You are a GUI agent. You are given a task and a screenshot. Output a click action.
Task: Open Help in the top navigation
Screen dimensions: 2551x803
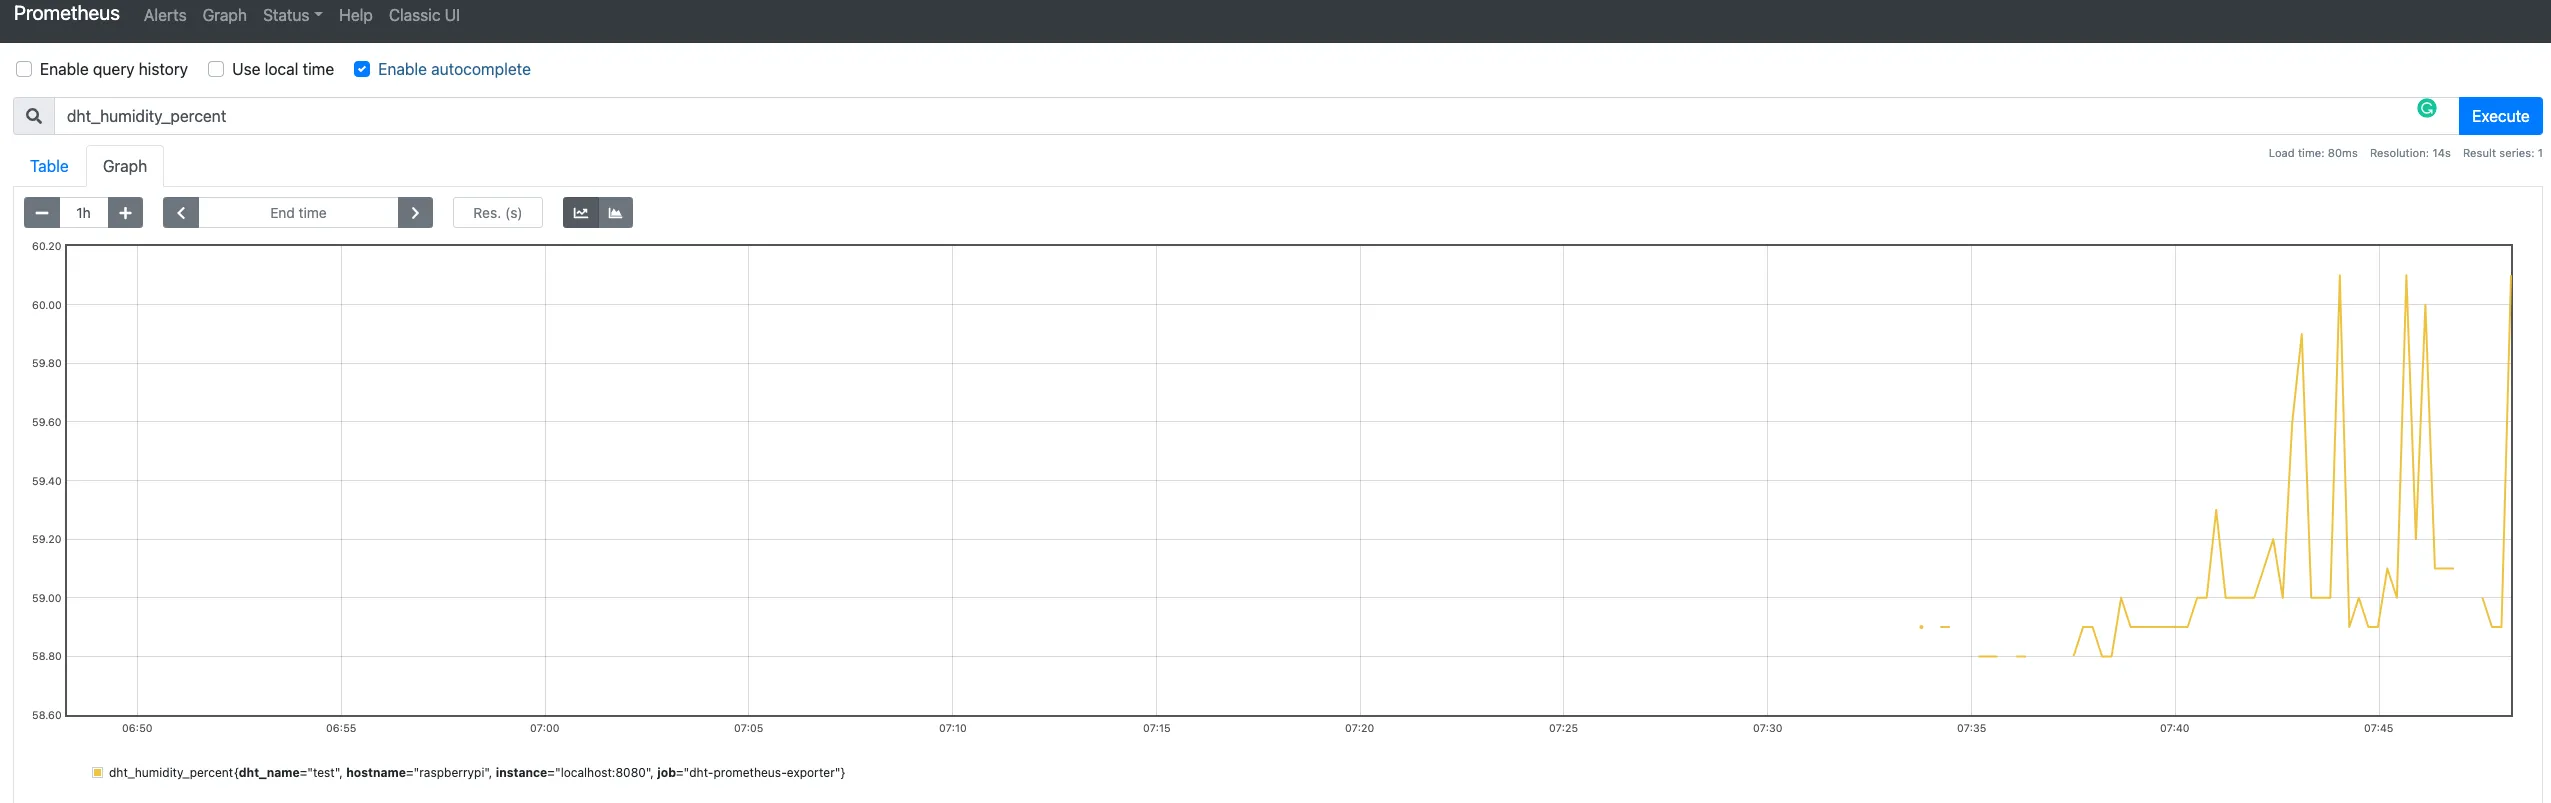point(355,15)
